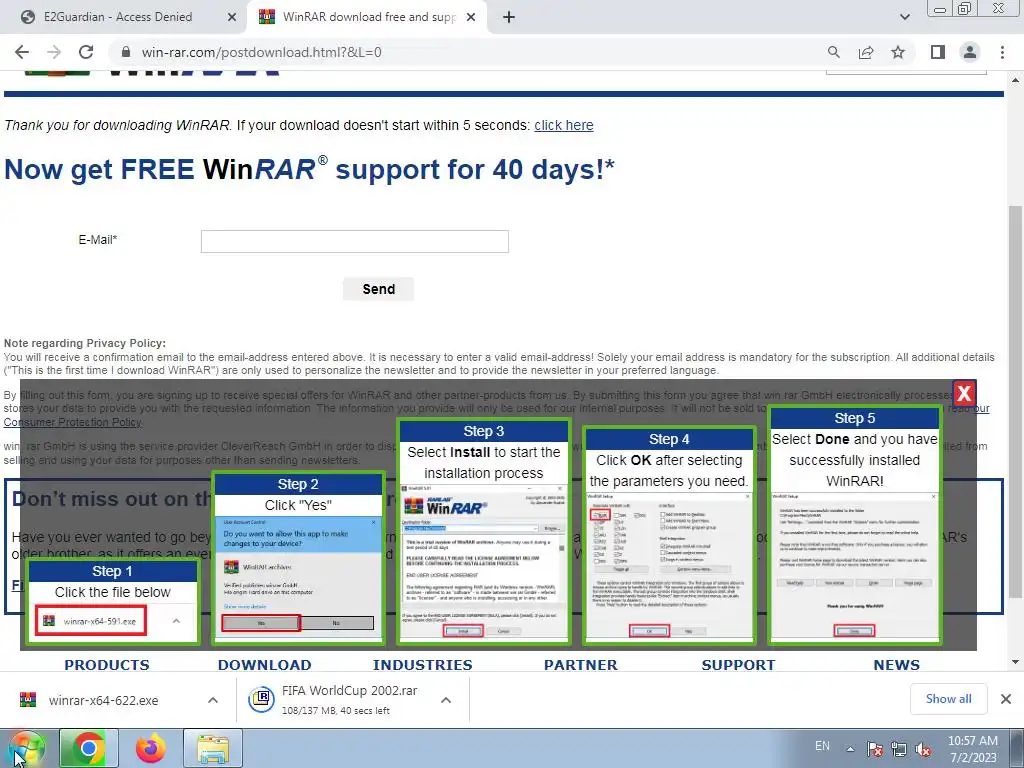The image size is (1024, 768).
Task: Click the Chrome taskbar icon
Action: click(x=89, y=748)
